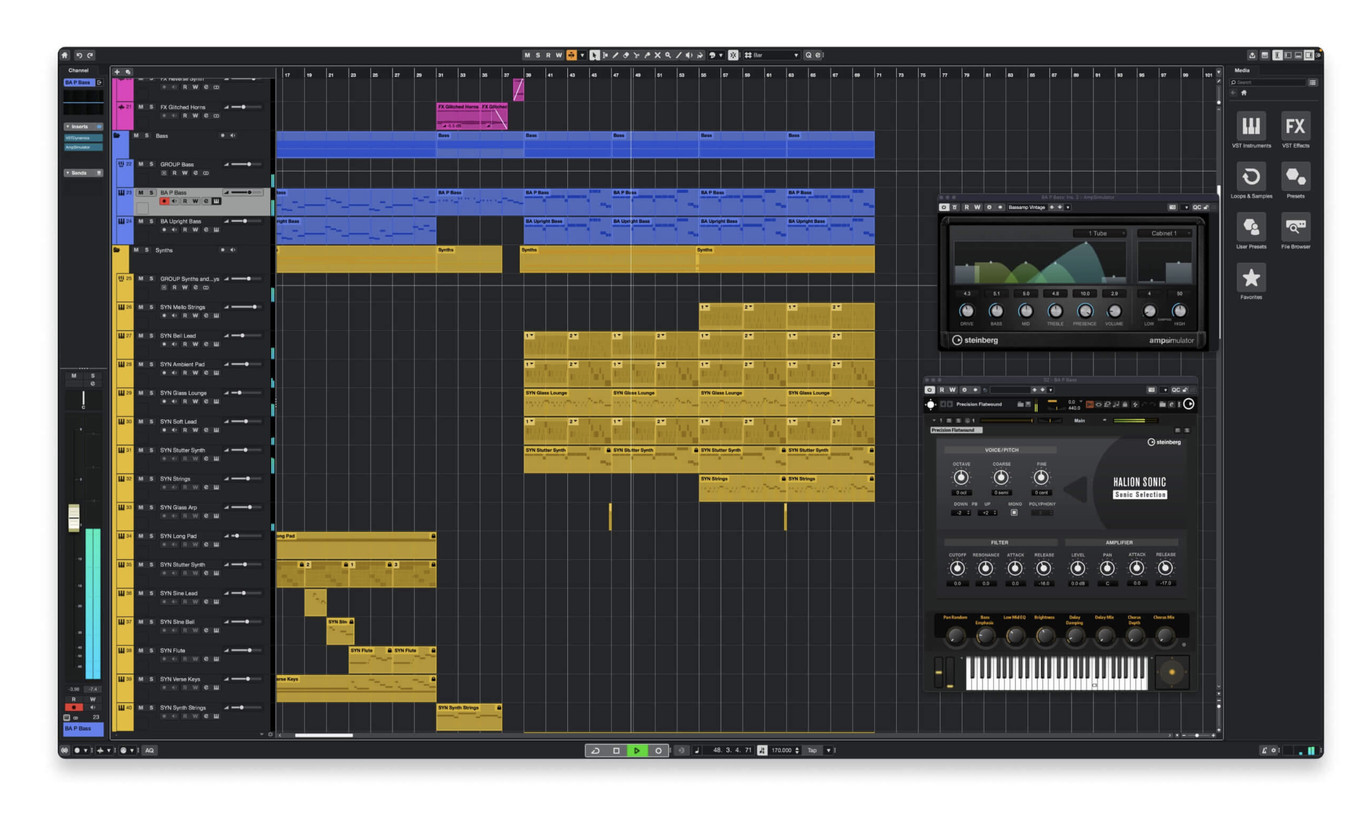Click the Stop transport button
The width and height of the screenshot is (1366, 824).
(616, 750)
